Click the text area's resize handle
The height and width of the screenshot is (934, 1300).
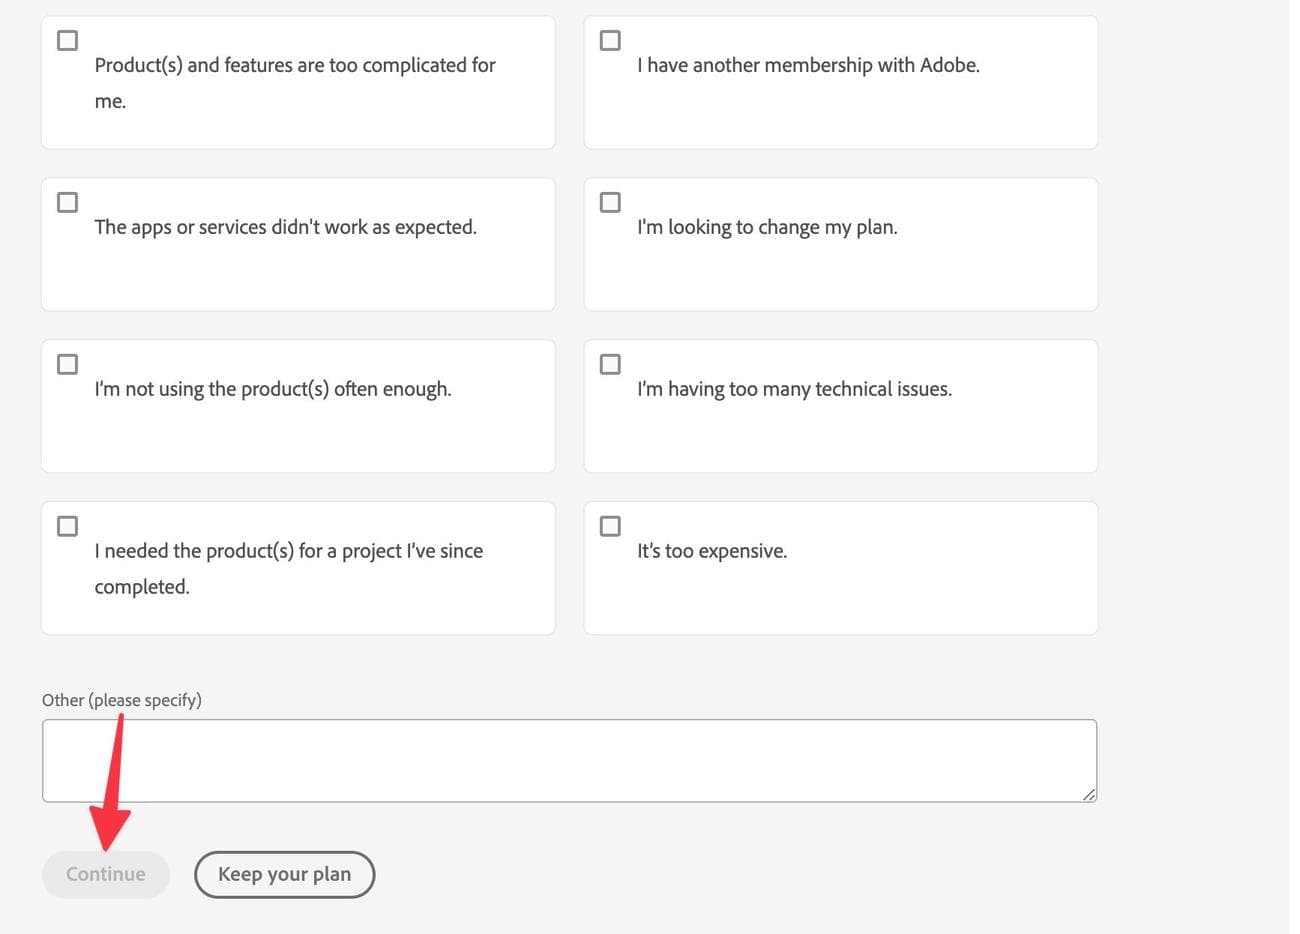[x=1089, y=794]
